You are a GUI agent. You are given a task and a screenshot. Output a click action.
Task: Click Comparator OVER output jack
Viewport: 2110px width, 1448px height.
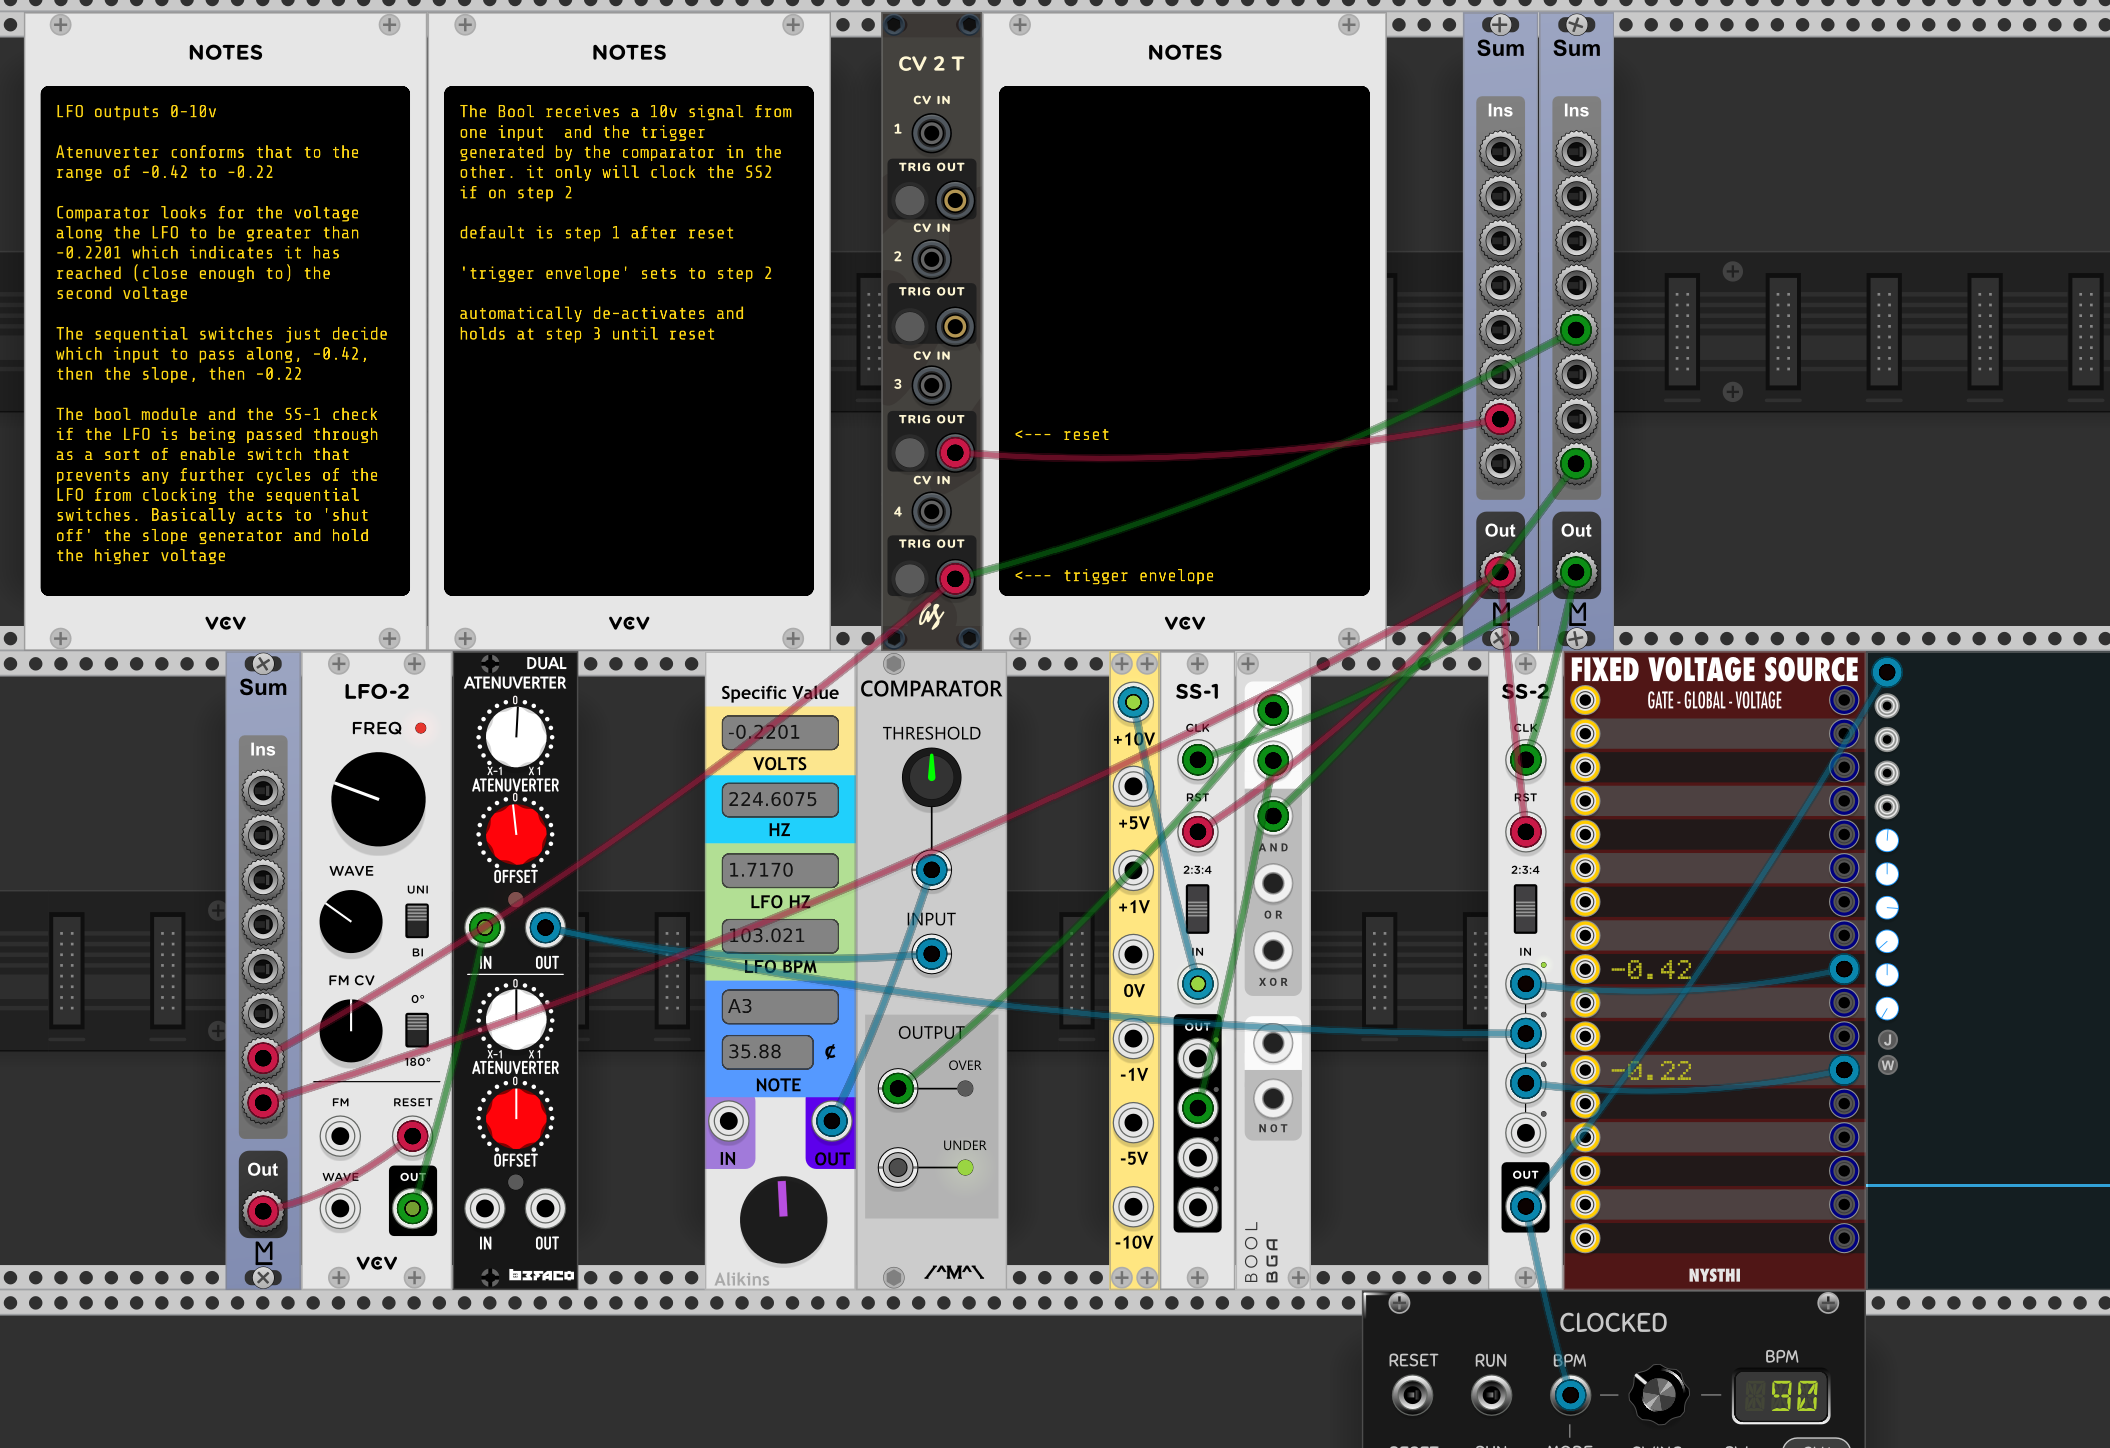pyautogui.click(x=898, y=1088)
